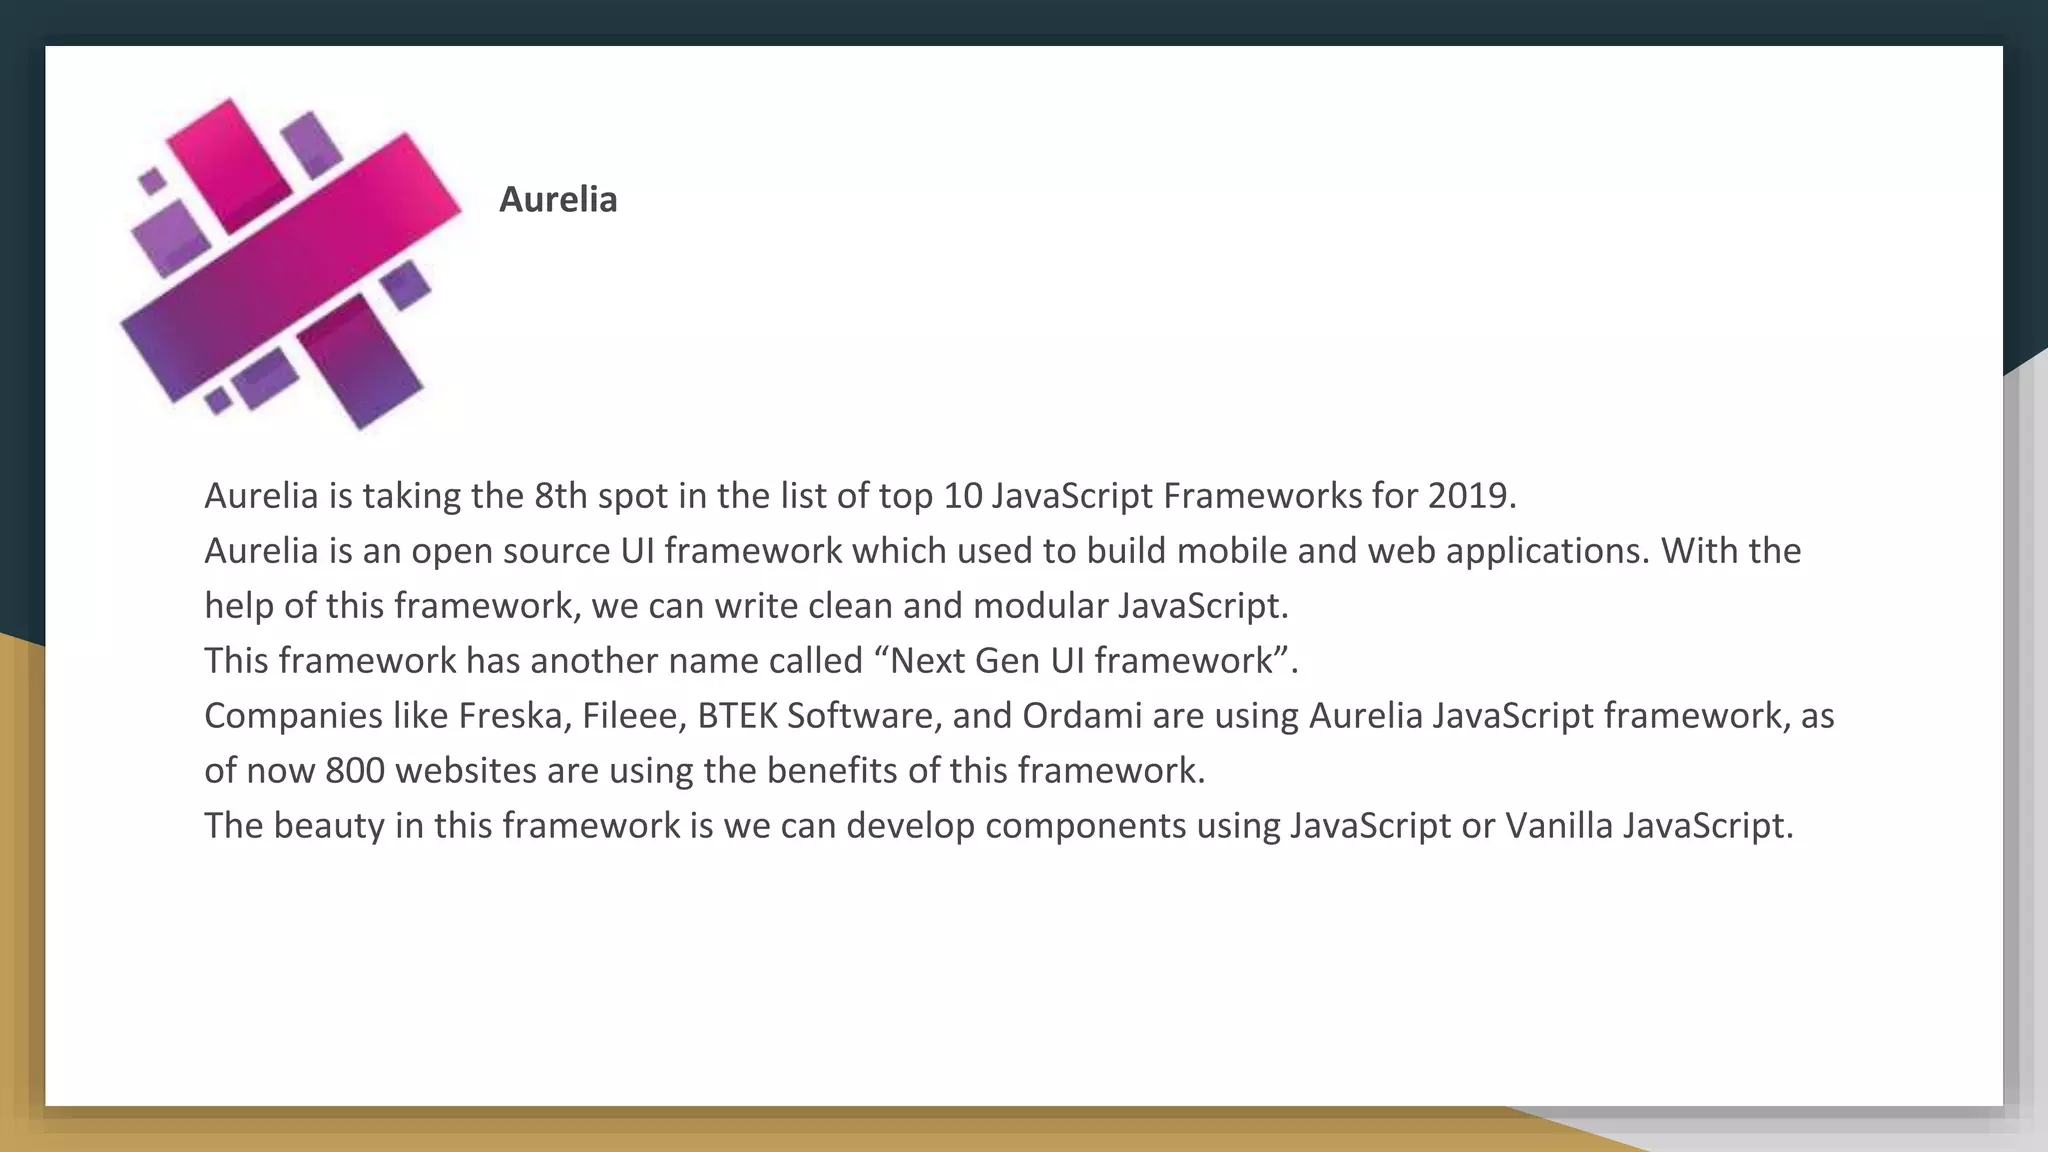Click the company name Ordami

tap(1082, 716)
